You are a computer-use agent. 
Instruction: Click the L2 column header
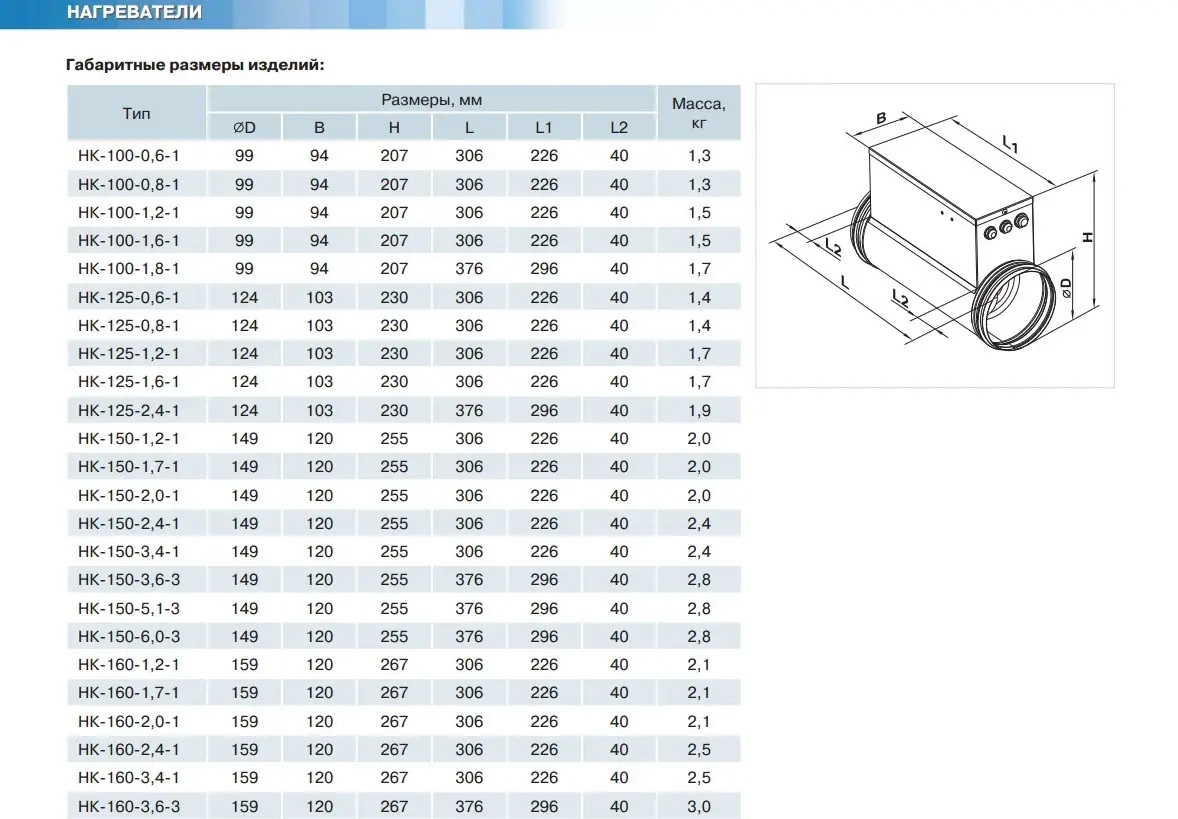click(x=619, y=128)
